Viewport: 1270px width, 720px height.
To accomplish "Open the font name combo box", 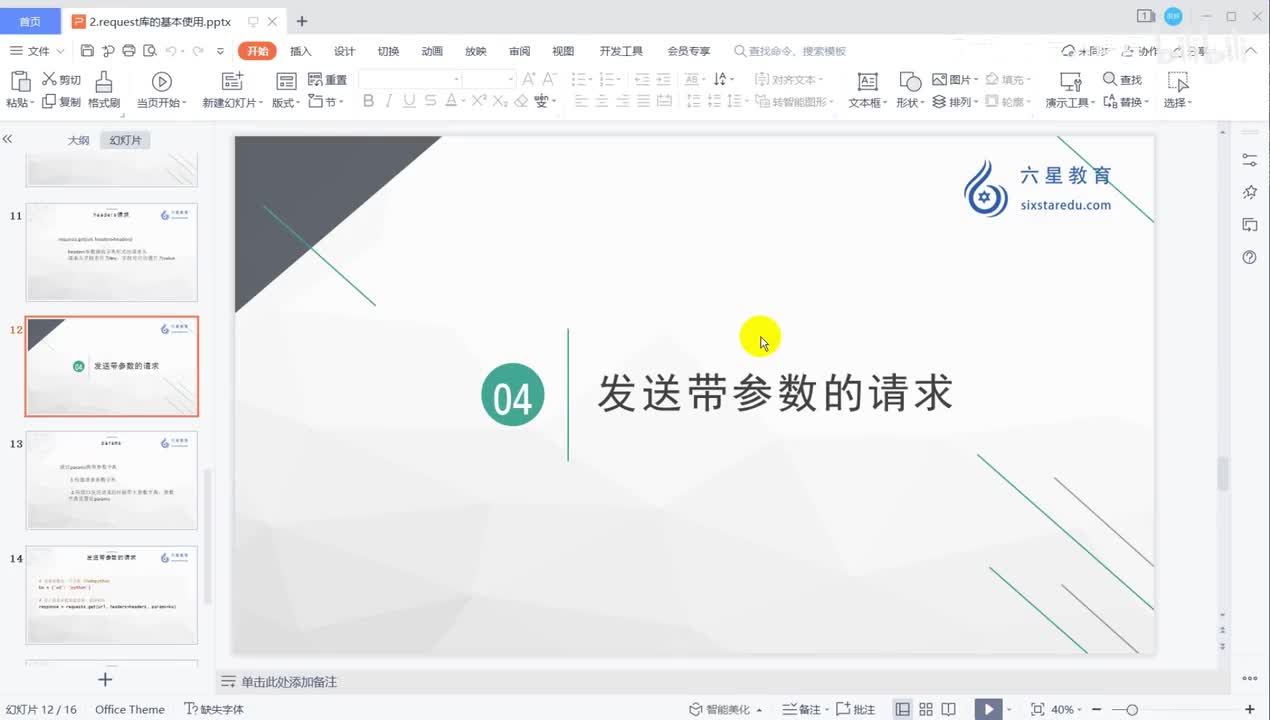I will click(x=410, y=79).
